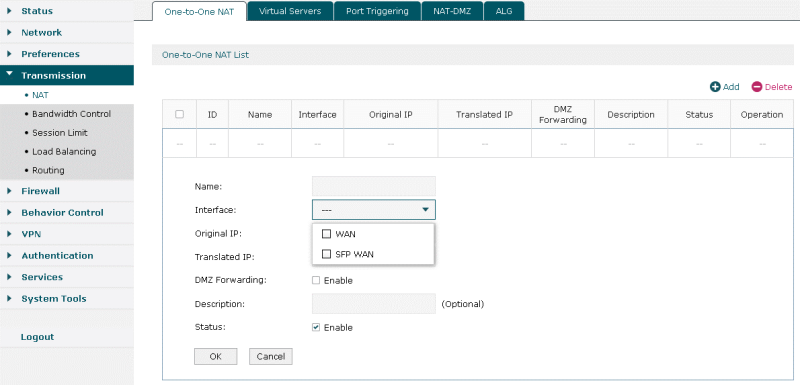
Task: Click the Behavior Control menu label
Action: [62, 212]
